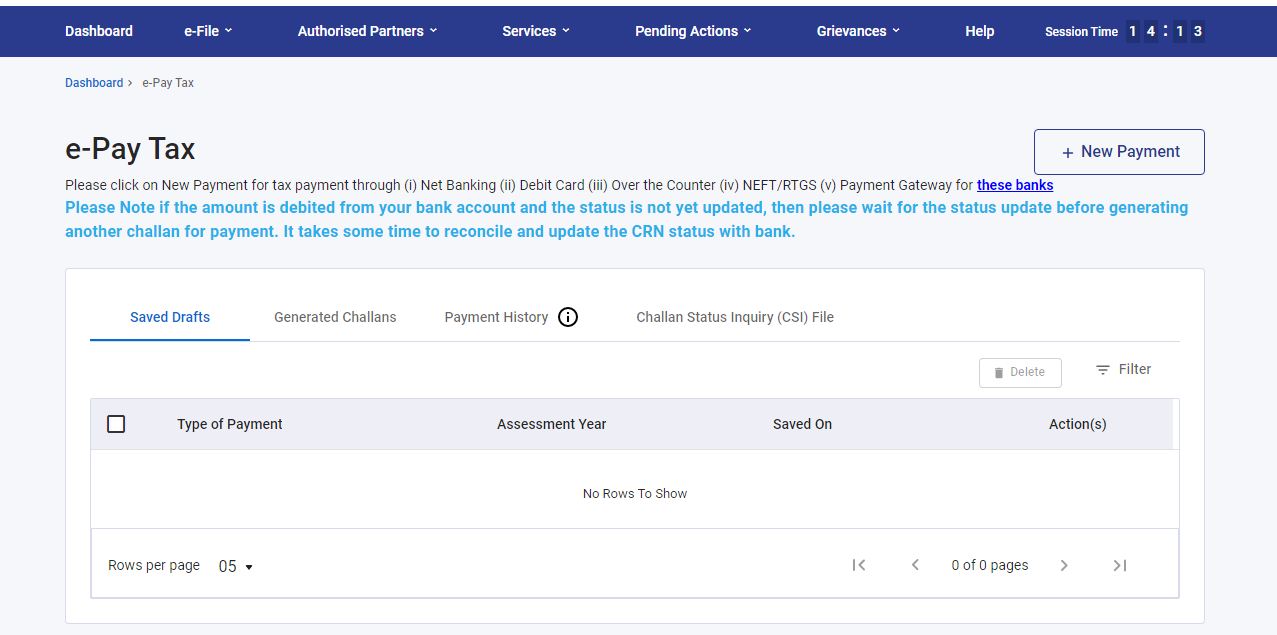This screenshot has width=1277, height=635.
Task: Tick the select-all checkbox in table header
Action: [116, 424]
